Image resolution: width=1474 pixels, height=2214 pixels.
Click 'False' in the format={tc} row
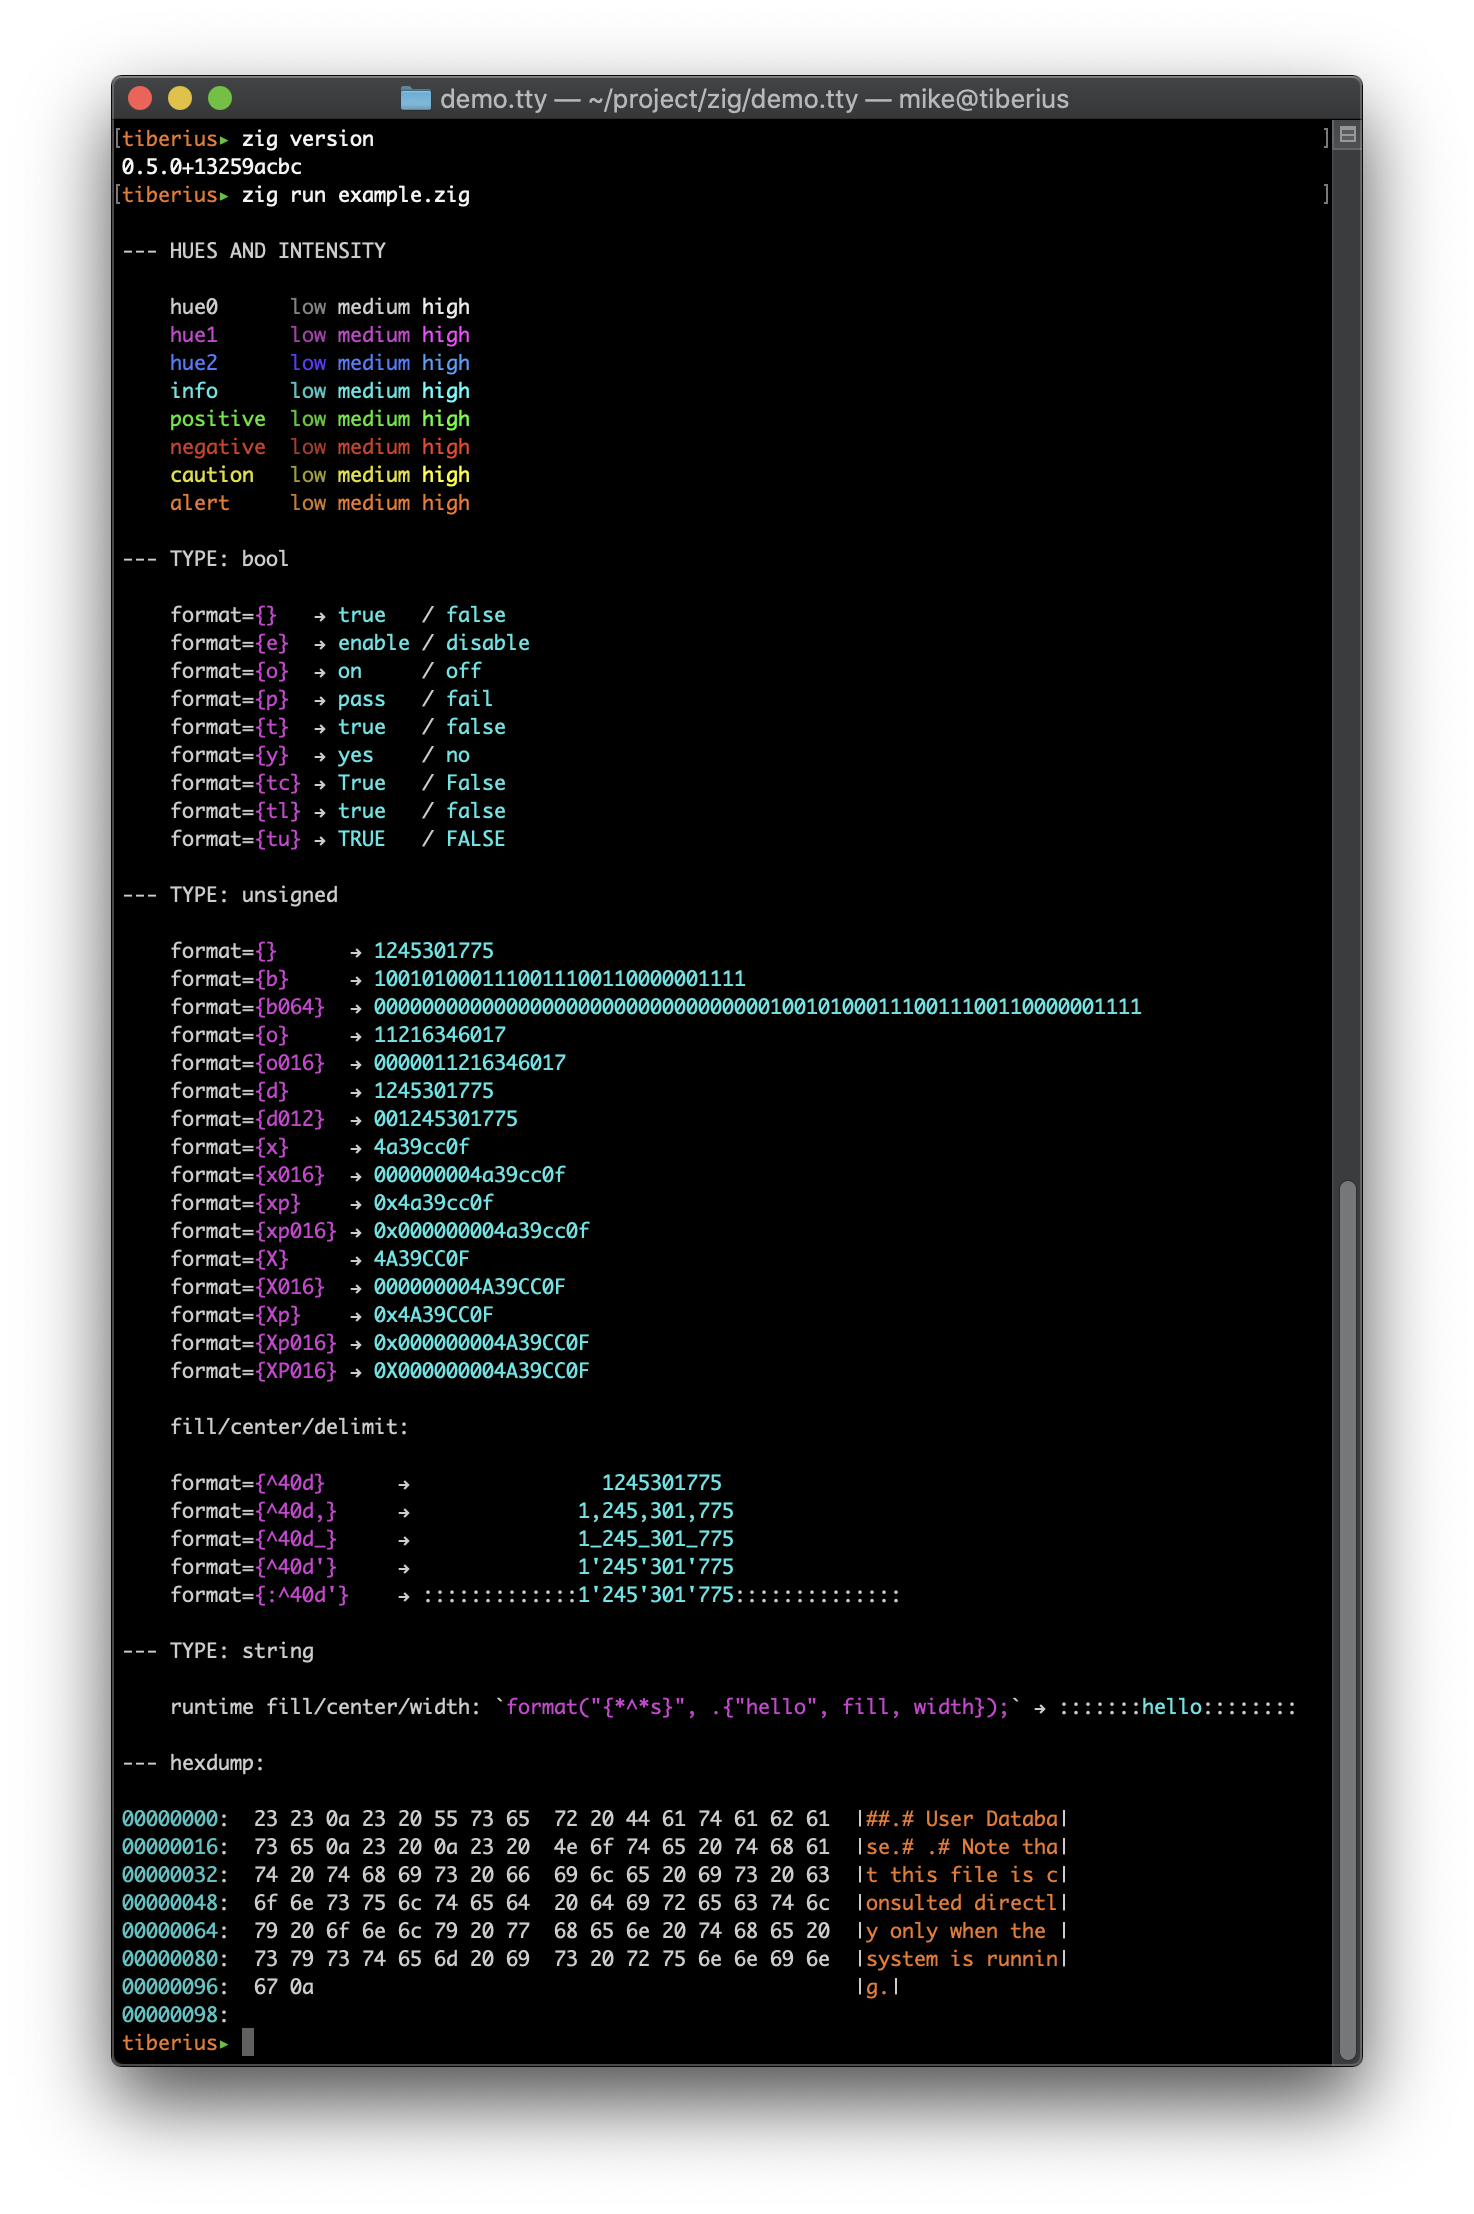[476, 783]
